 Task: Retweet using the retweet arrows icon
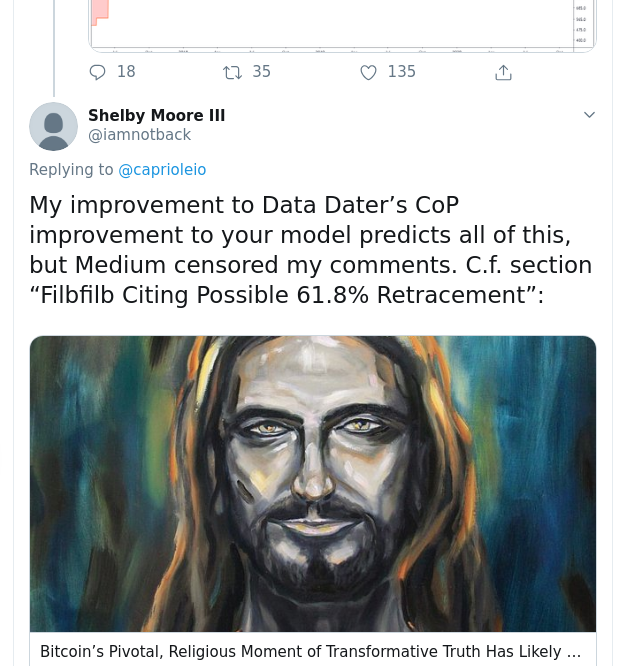(232, 73)
